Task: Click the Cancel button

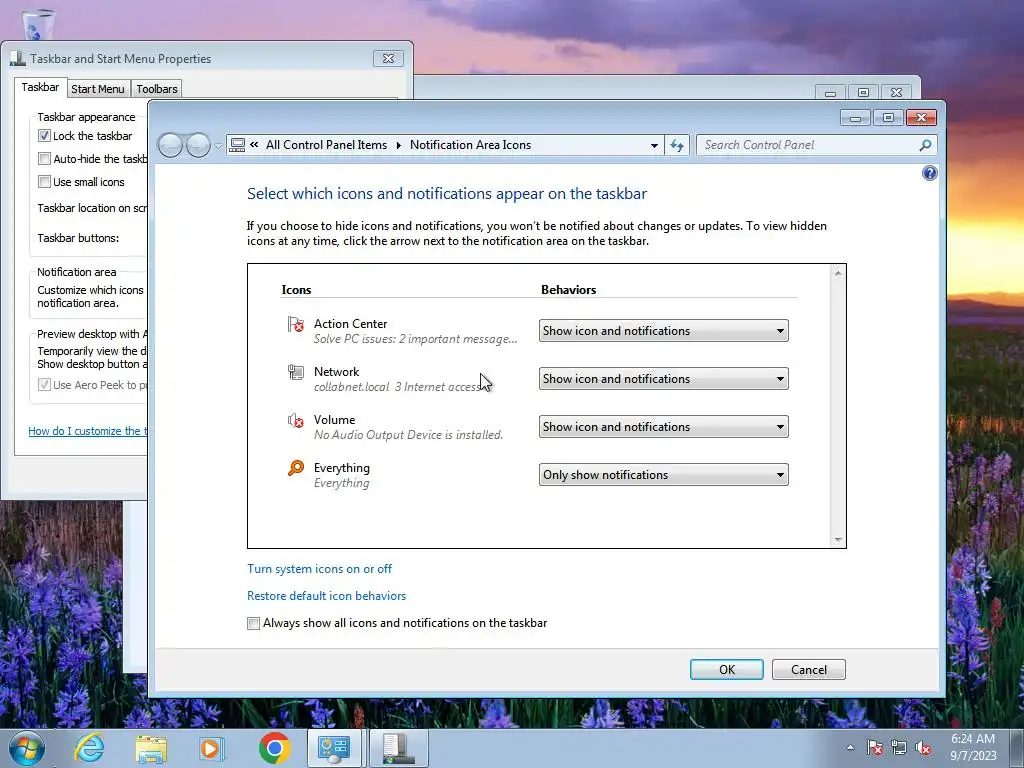Action: (808, 669)
